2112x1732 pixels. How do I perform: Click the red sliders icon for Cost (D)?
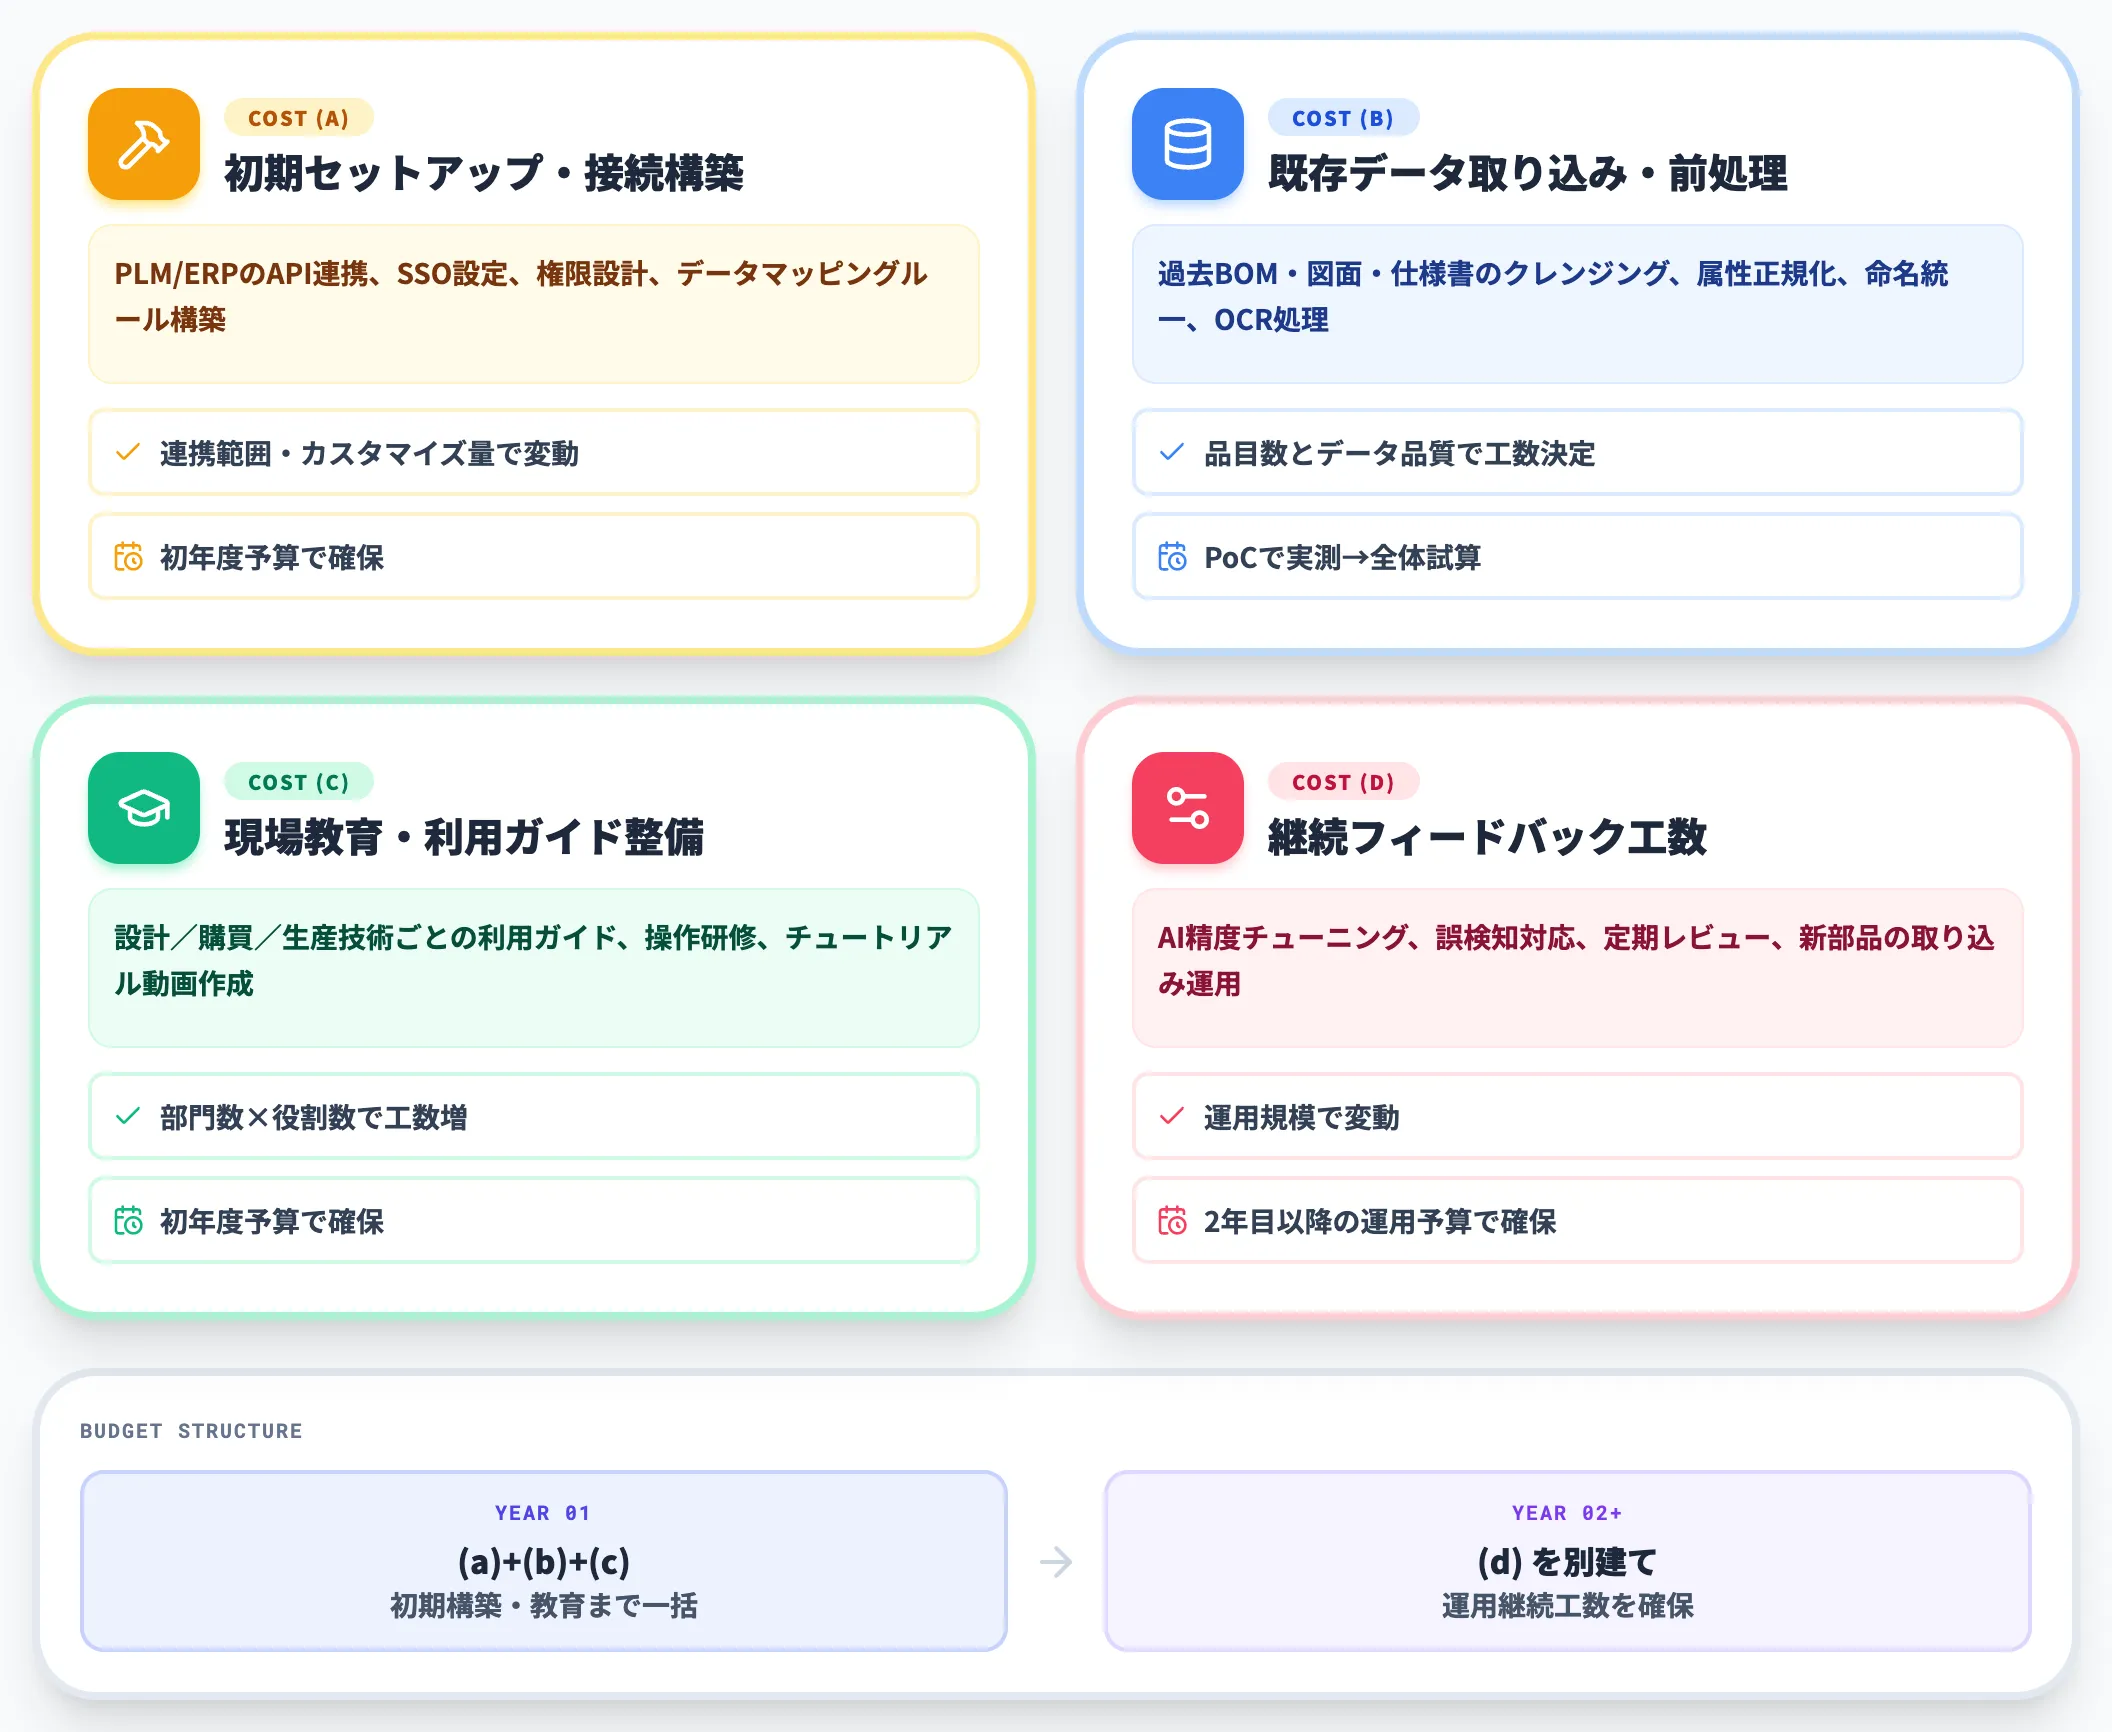coord(1188,808)
